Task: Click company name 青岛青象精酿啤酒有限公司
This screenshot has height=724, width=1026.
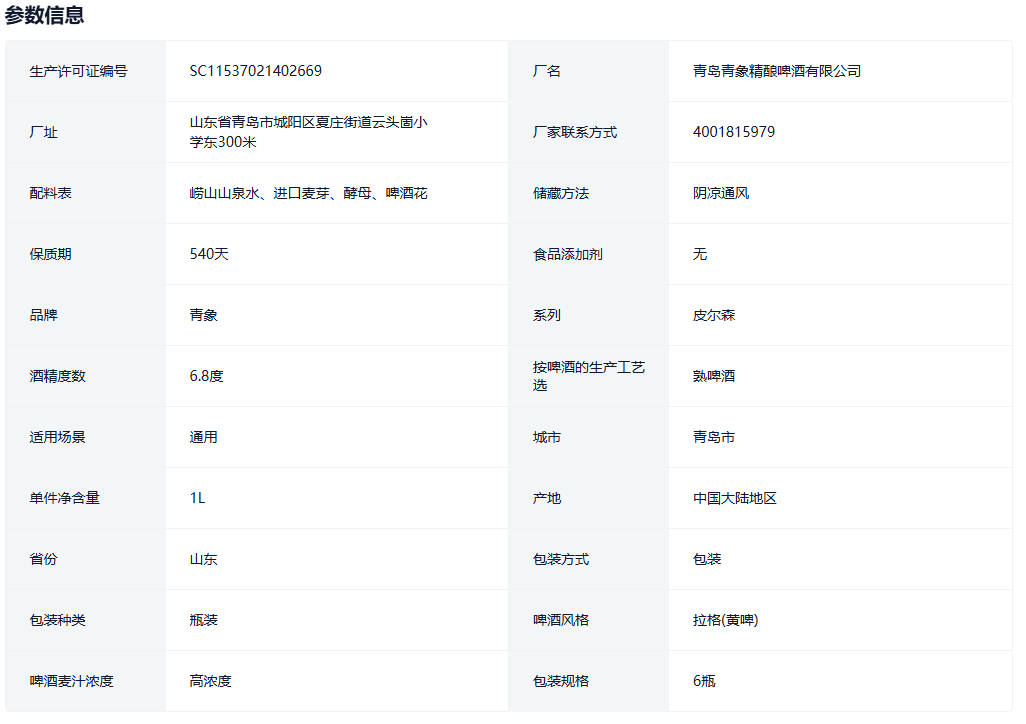Action: click(777, 71)
